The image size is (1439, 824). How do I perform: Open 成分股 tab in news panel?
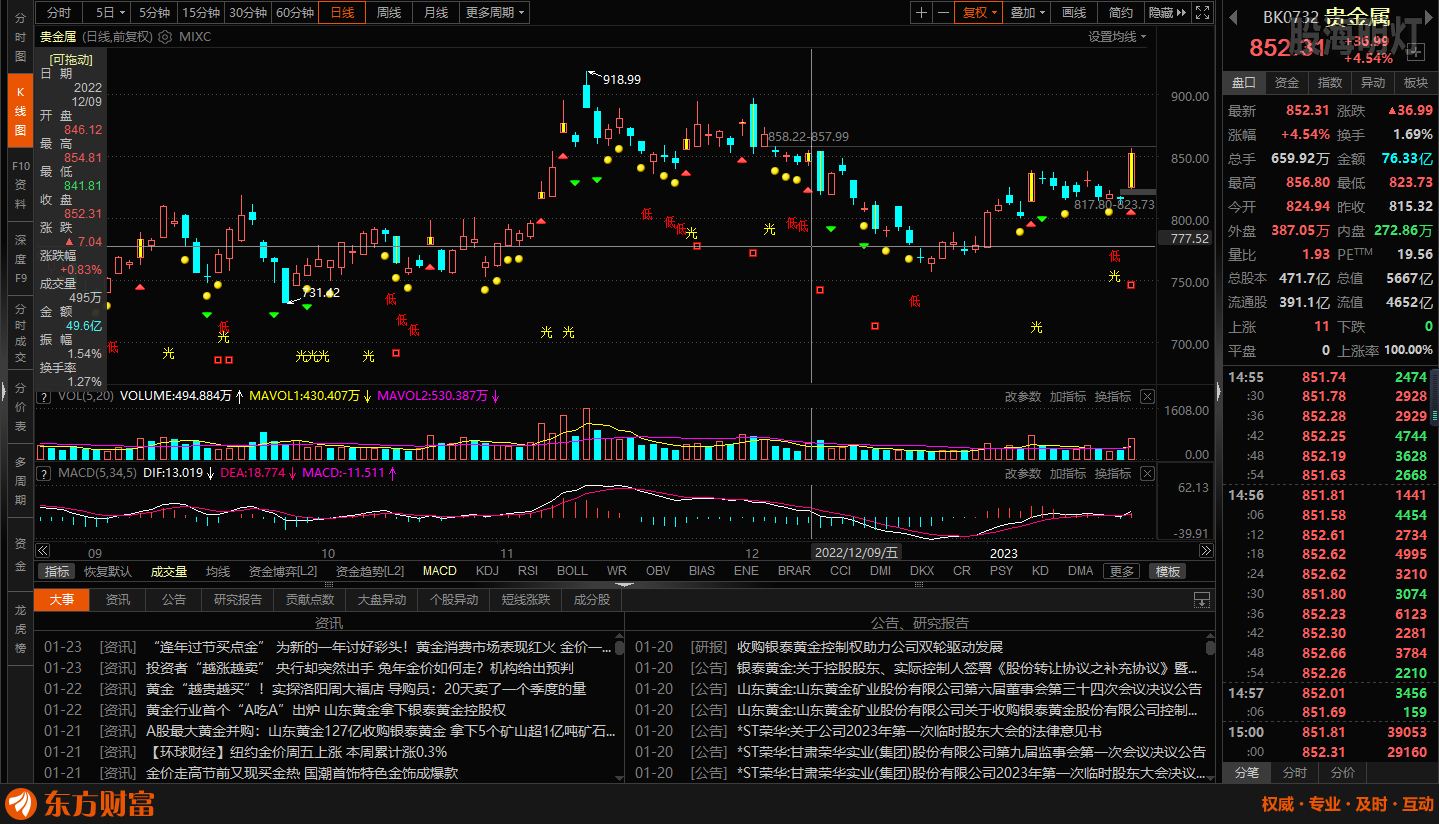pos(592,599)
